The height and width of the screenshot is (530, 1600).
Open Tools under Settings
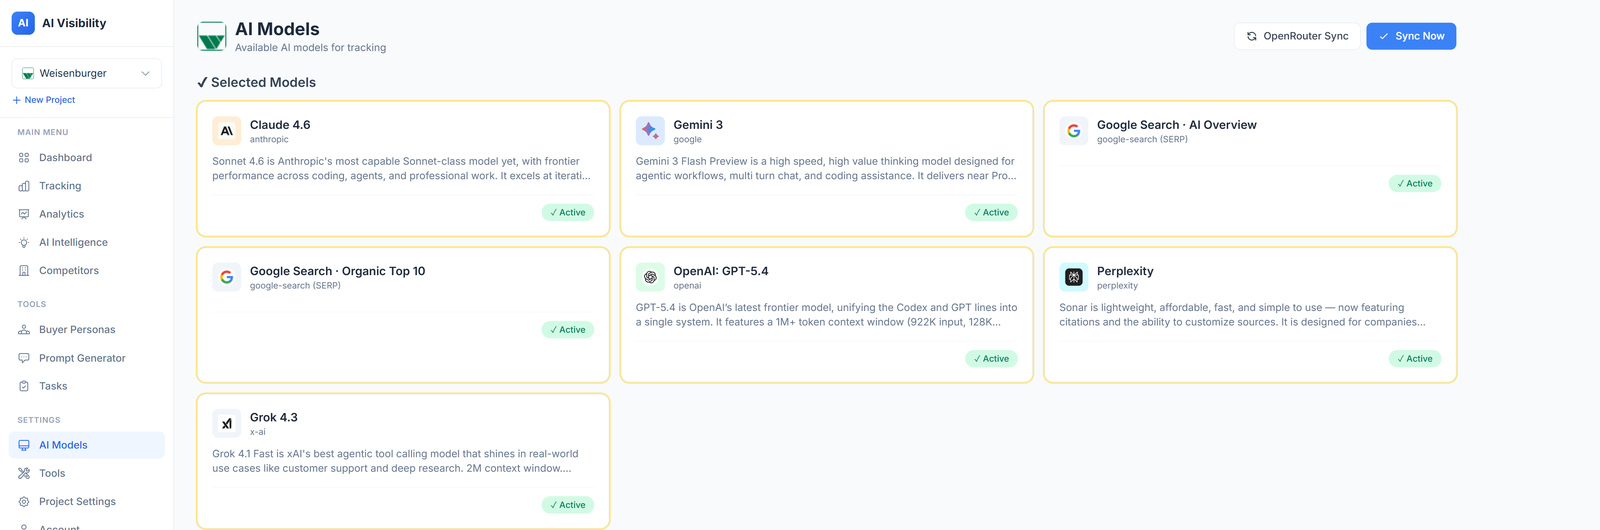87,473
